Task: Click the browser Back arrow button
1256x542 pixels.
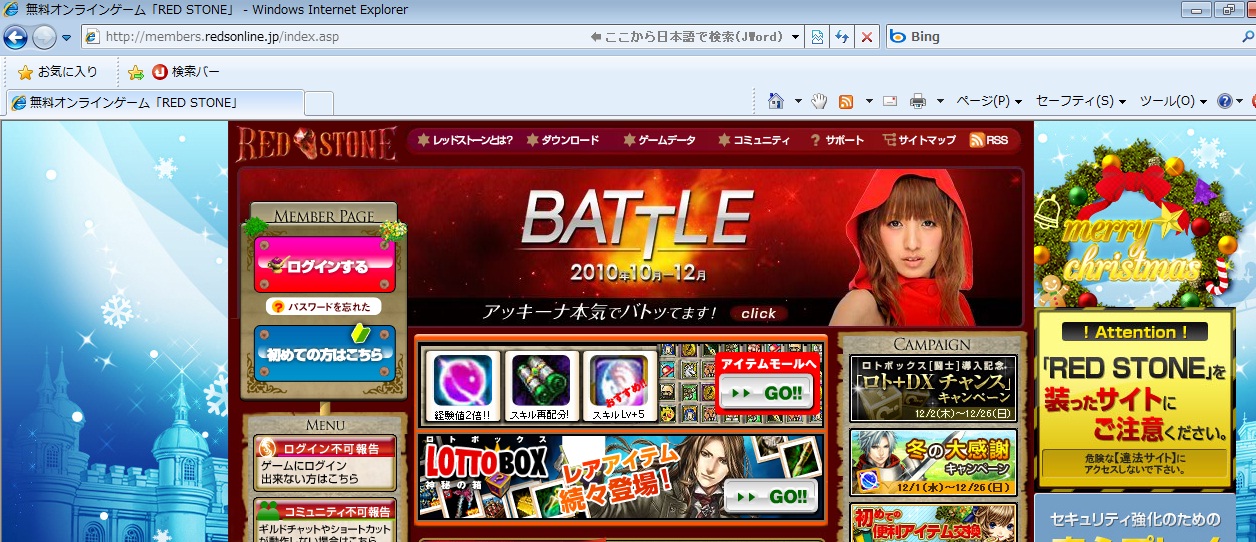Action: [x=16, y=37]
